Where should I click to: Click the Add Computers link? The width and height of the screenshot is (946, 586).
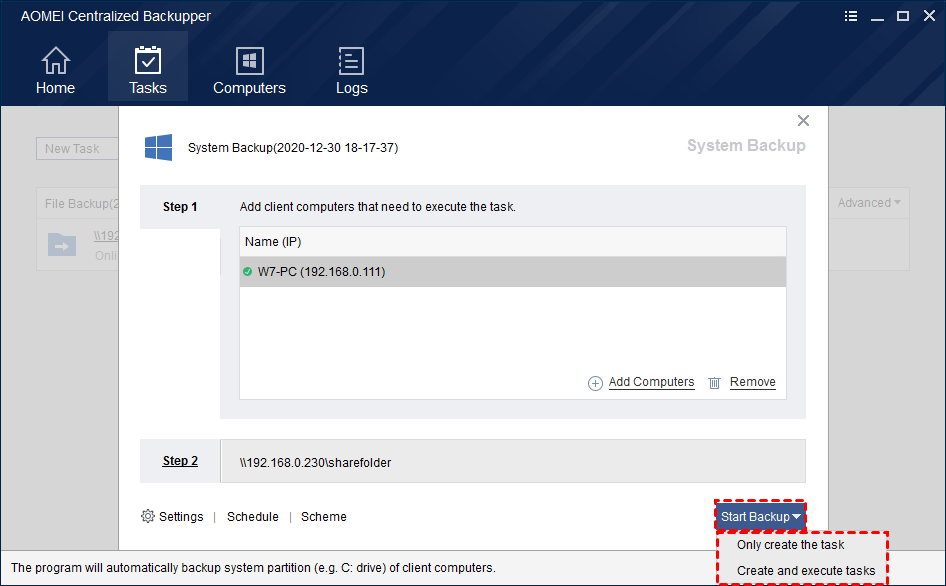click(x=651, y=382)
